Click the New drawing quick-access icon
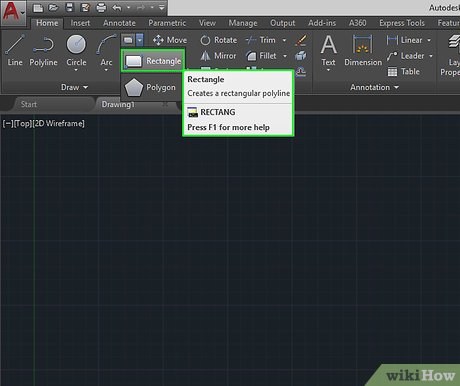The height and width of the screenshot is (386, 460). click(x=38, y=8)
